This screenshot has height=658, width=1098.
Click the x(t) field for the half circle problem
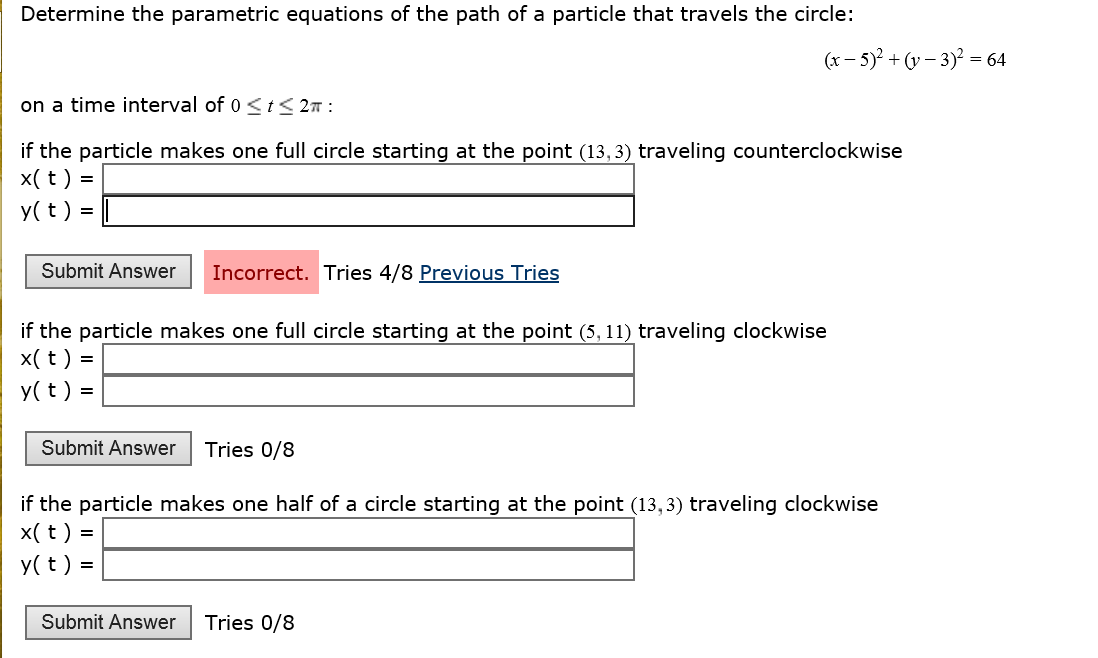pyautogui.click(x=370, y=532)
